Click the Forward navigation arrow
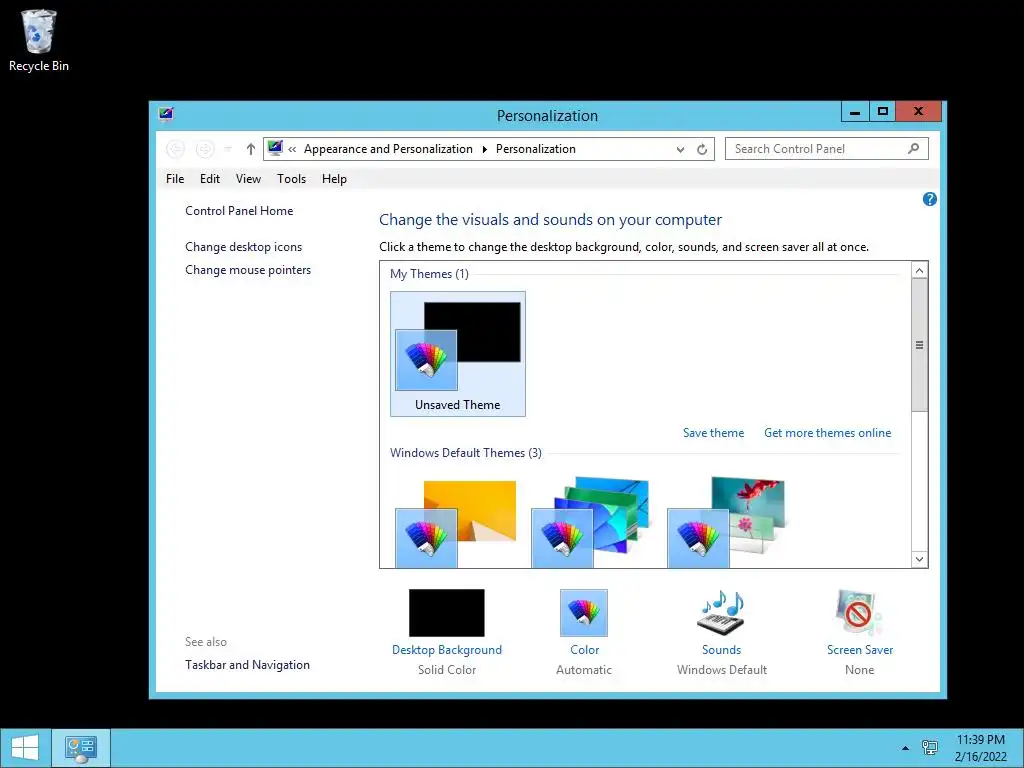The height and width of the screenshot is (768, 1024). [x=204, y=150]
